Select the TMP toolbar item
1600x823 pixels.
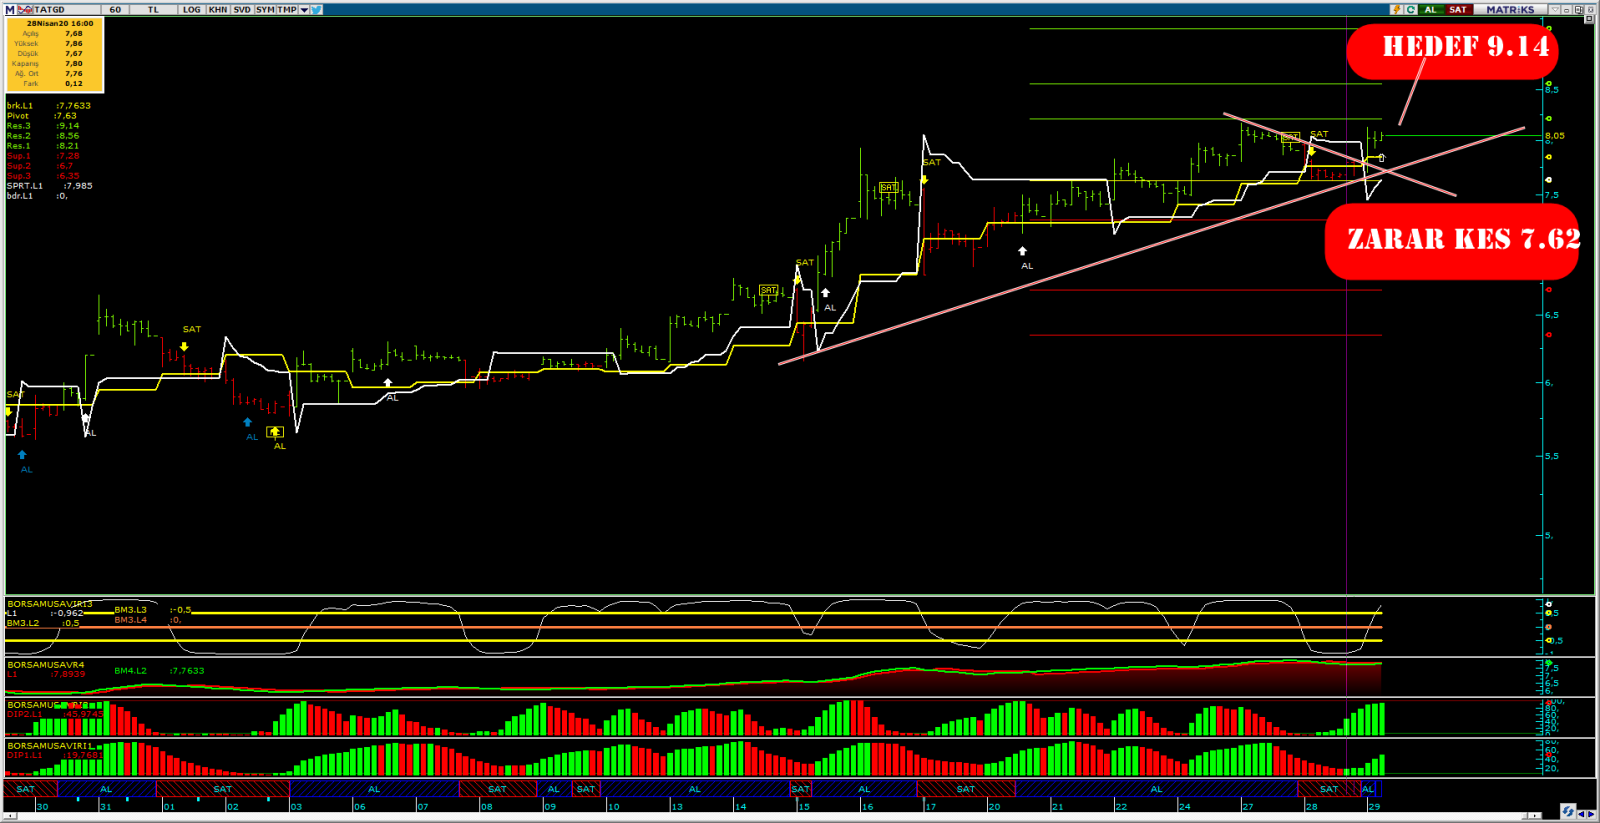point(287,9)
